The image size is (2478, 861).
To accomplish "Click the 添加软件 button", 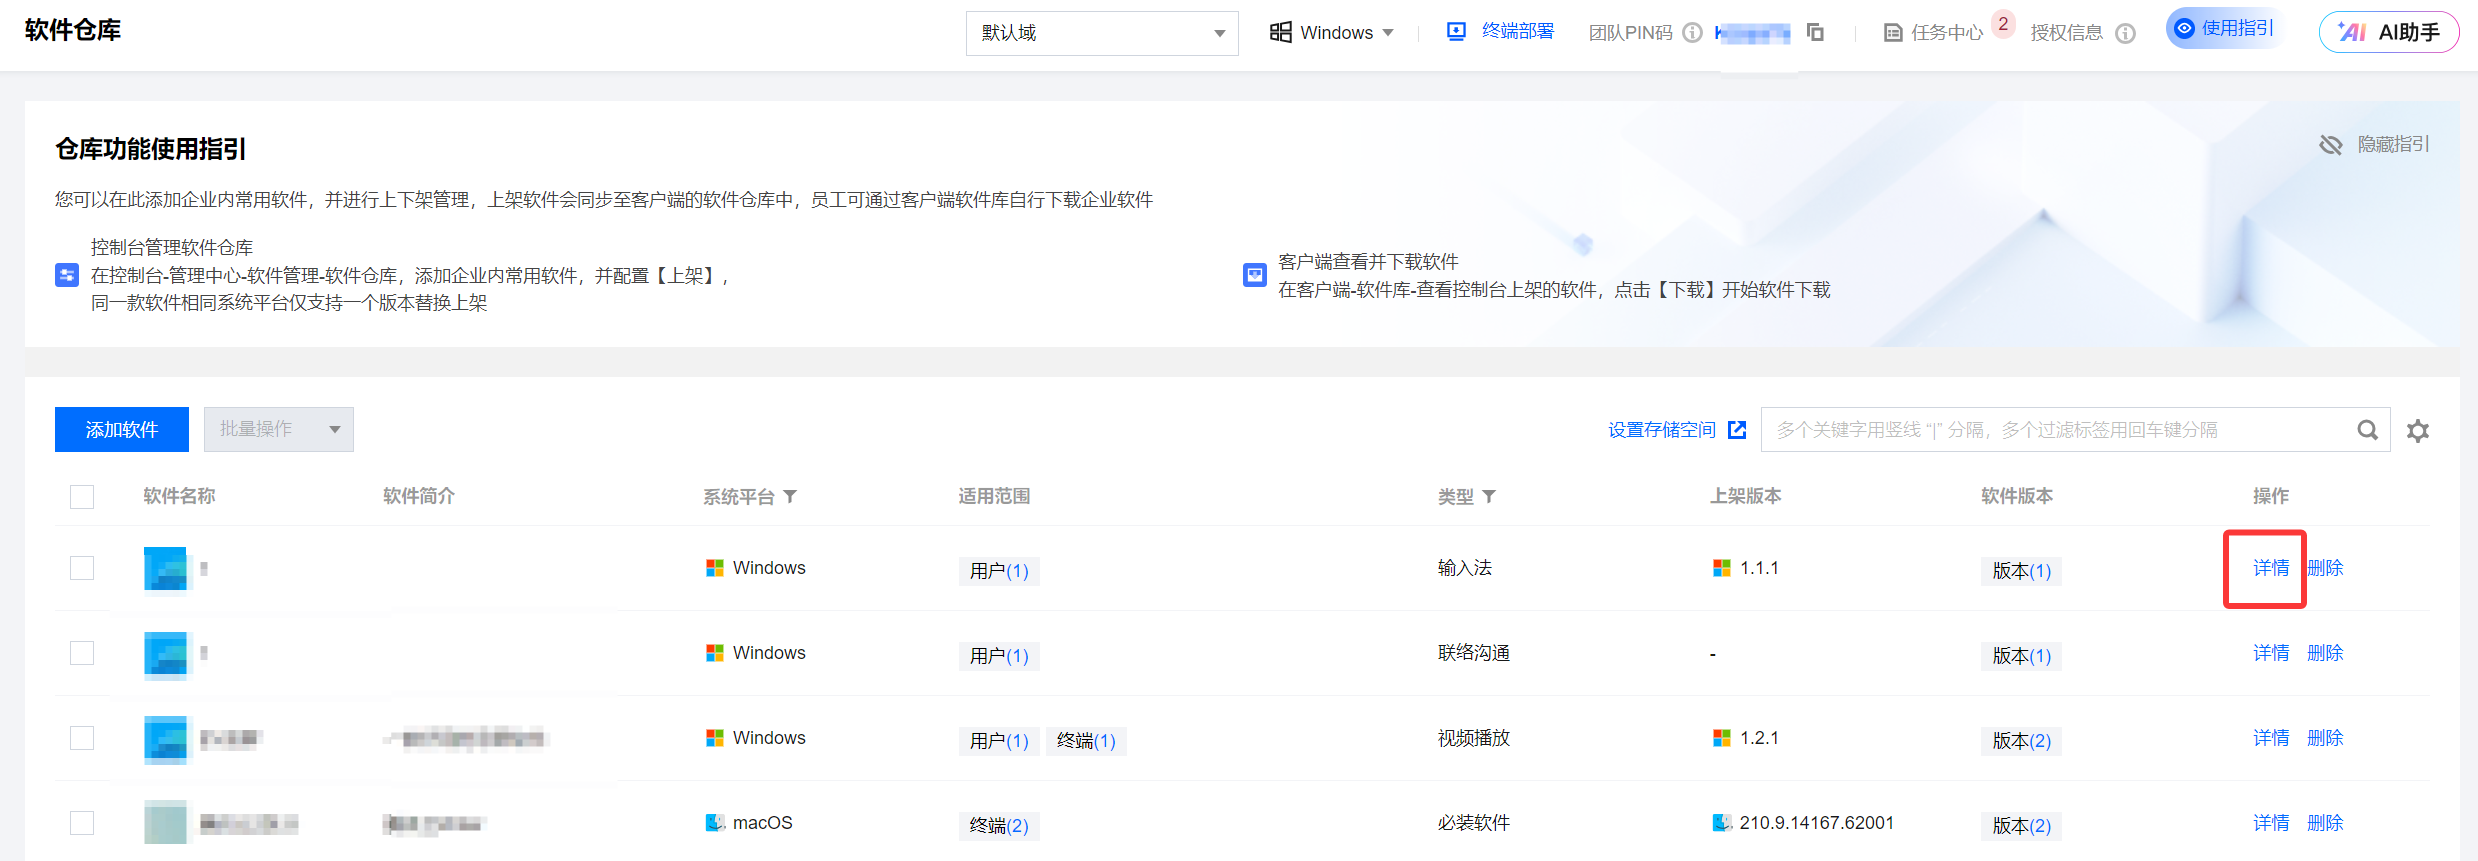I will pyautogui.click(x=122, y=429).
